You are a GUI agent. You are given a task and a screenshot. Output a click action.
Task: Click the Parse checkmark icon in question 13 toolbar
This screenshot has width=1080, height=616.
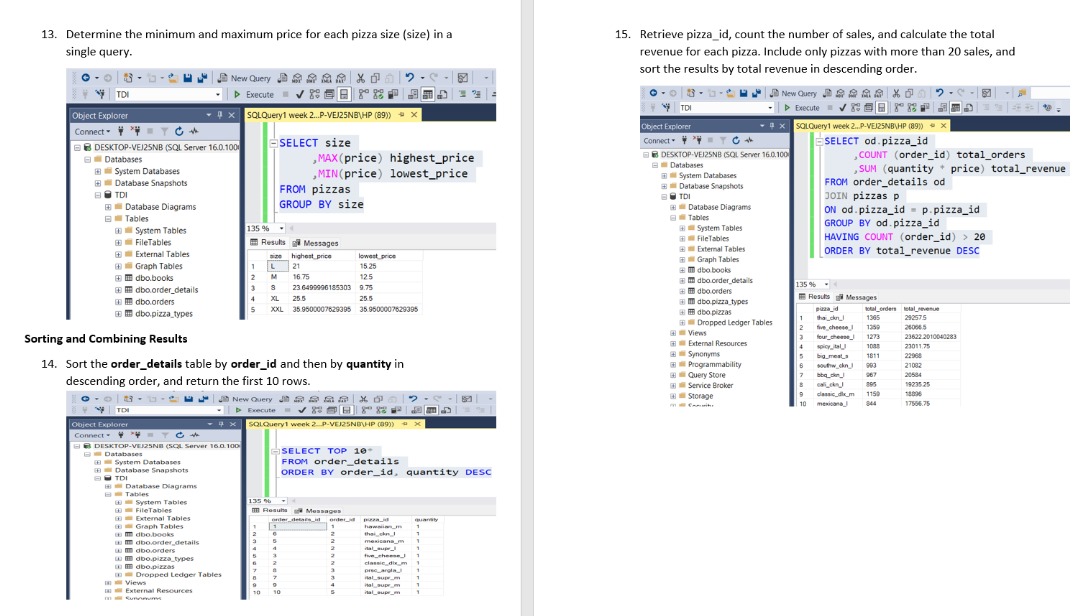(300, 94)
